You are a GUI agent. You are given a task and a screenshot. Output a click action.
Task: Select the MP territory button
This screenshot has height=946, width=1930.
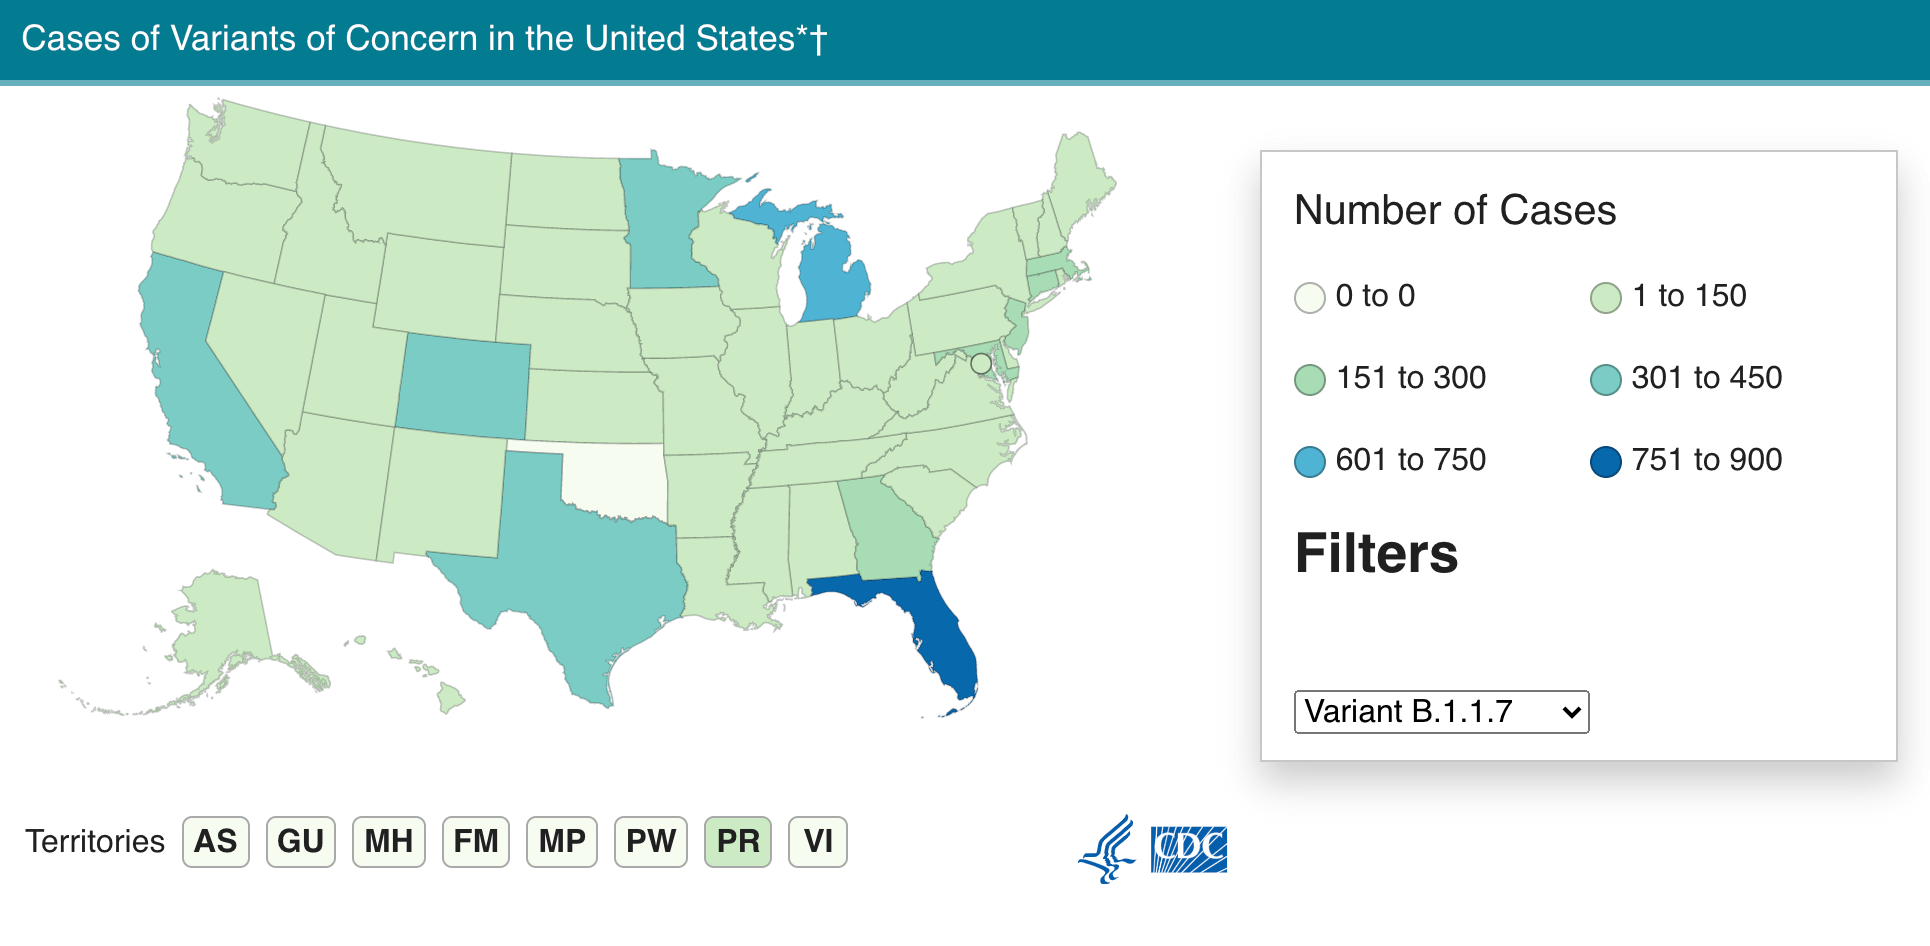tap(562, 842)
